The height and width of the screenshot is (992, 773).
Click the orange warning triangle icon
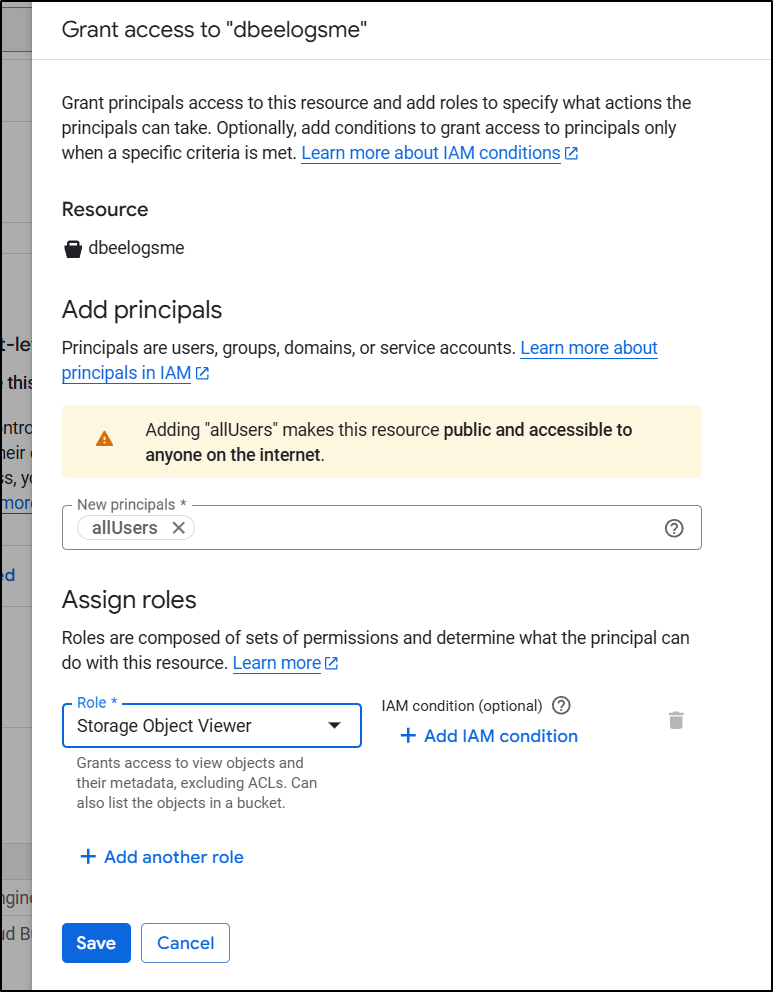point(105,439)
